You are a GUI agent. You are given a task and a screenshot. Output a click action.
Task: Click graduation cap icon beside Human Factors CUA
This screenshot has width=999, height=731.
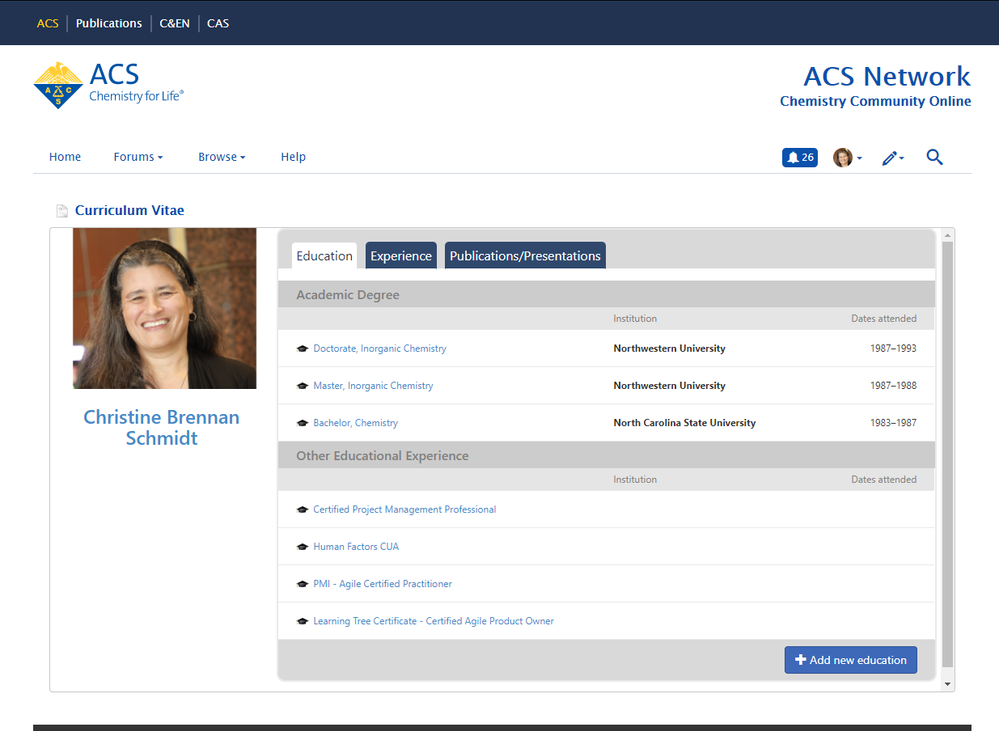pyautogui.click(x=302, y=547)
